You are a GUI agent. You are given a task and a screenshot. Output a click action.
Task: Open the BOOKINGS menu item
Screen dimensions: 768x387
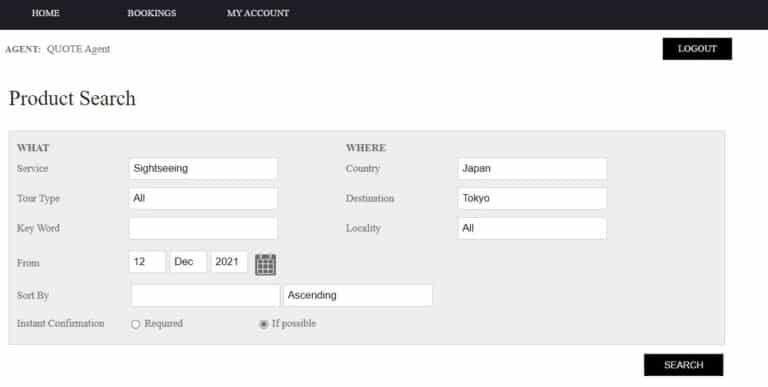pyautogui.click(x=152, y=13)
